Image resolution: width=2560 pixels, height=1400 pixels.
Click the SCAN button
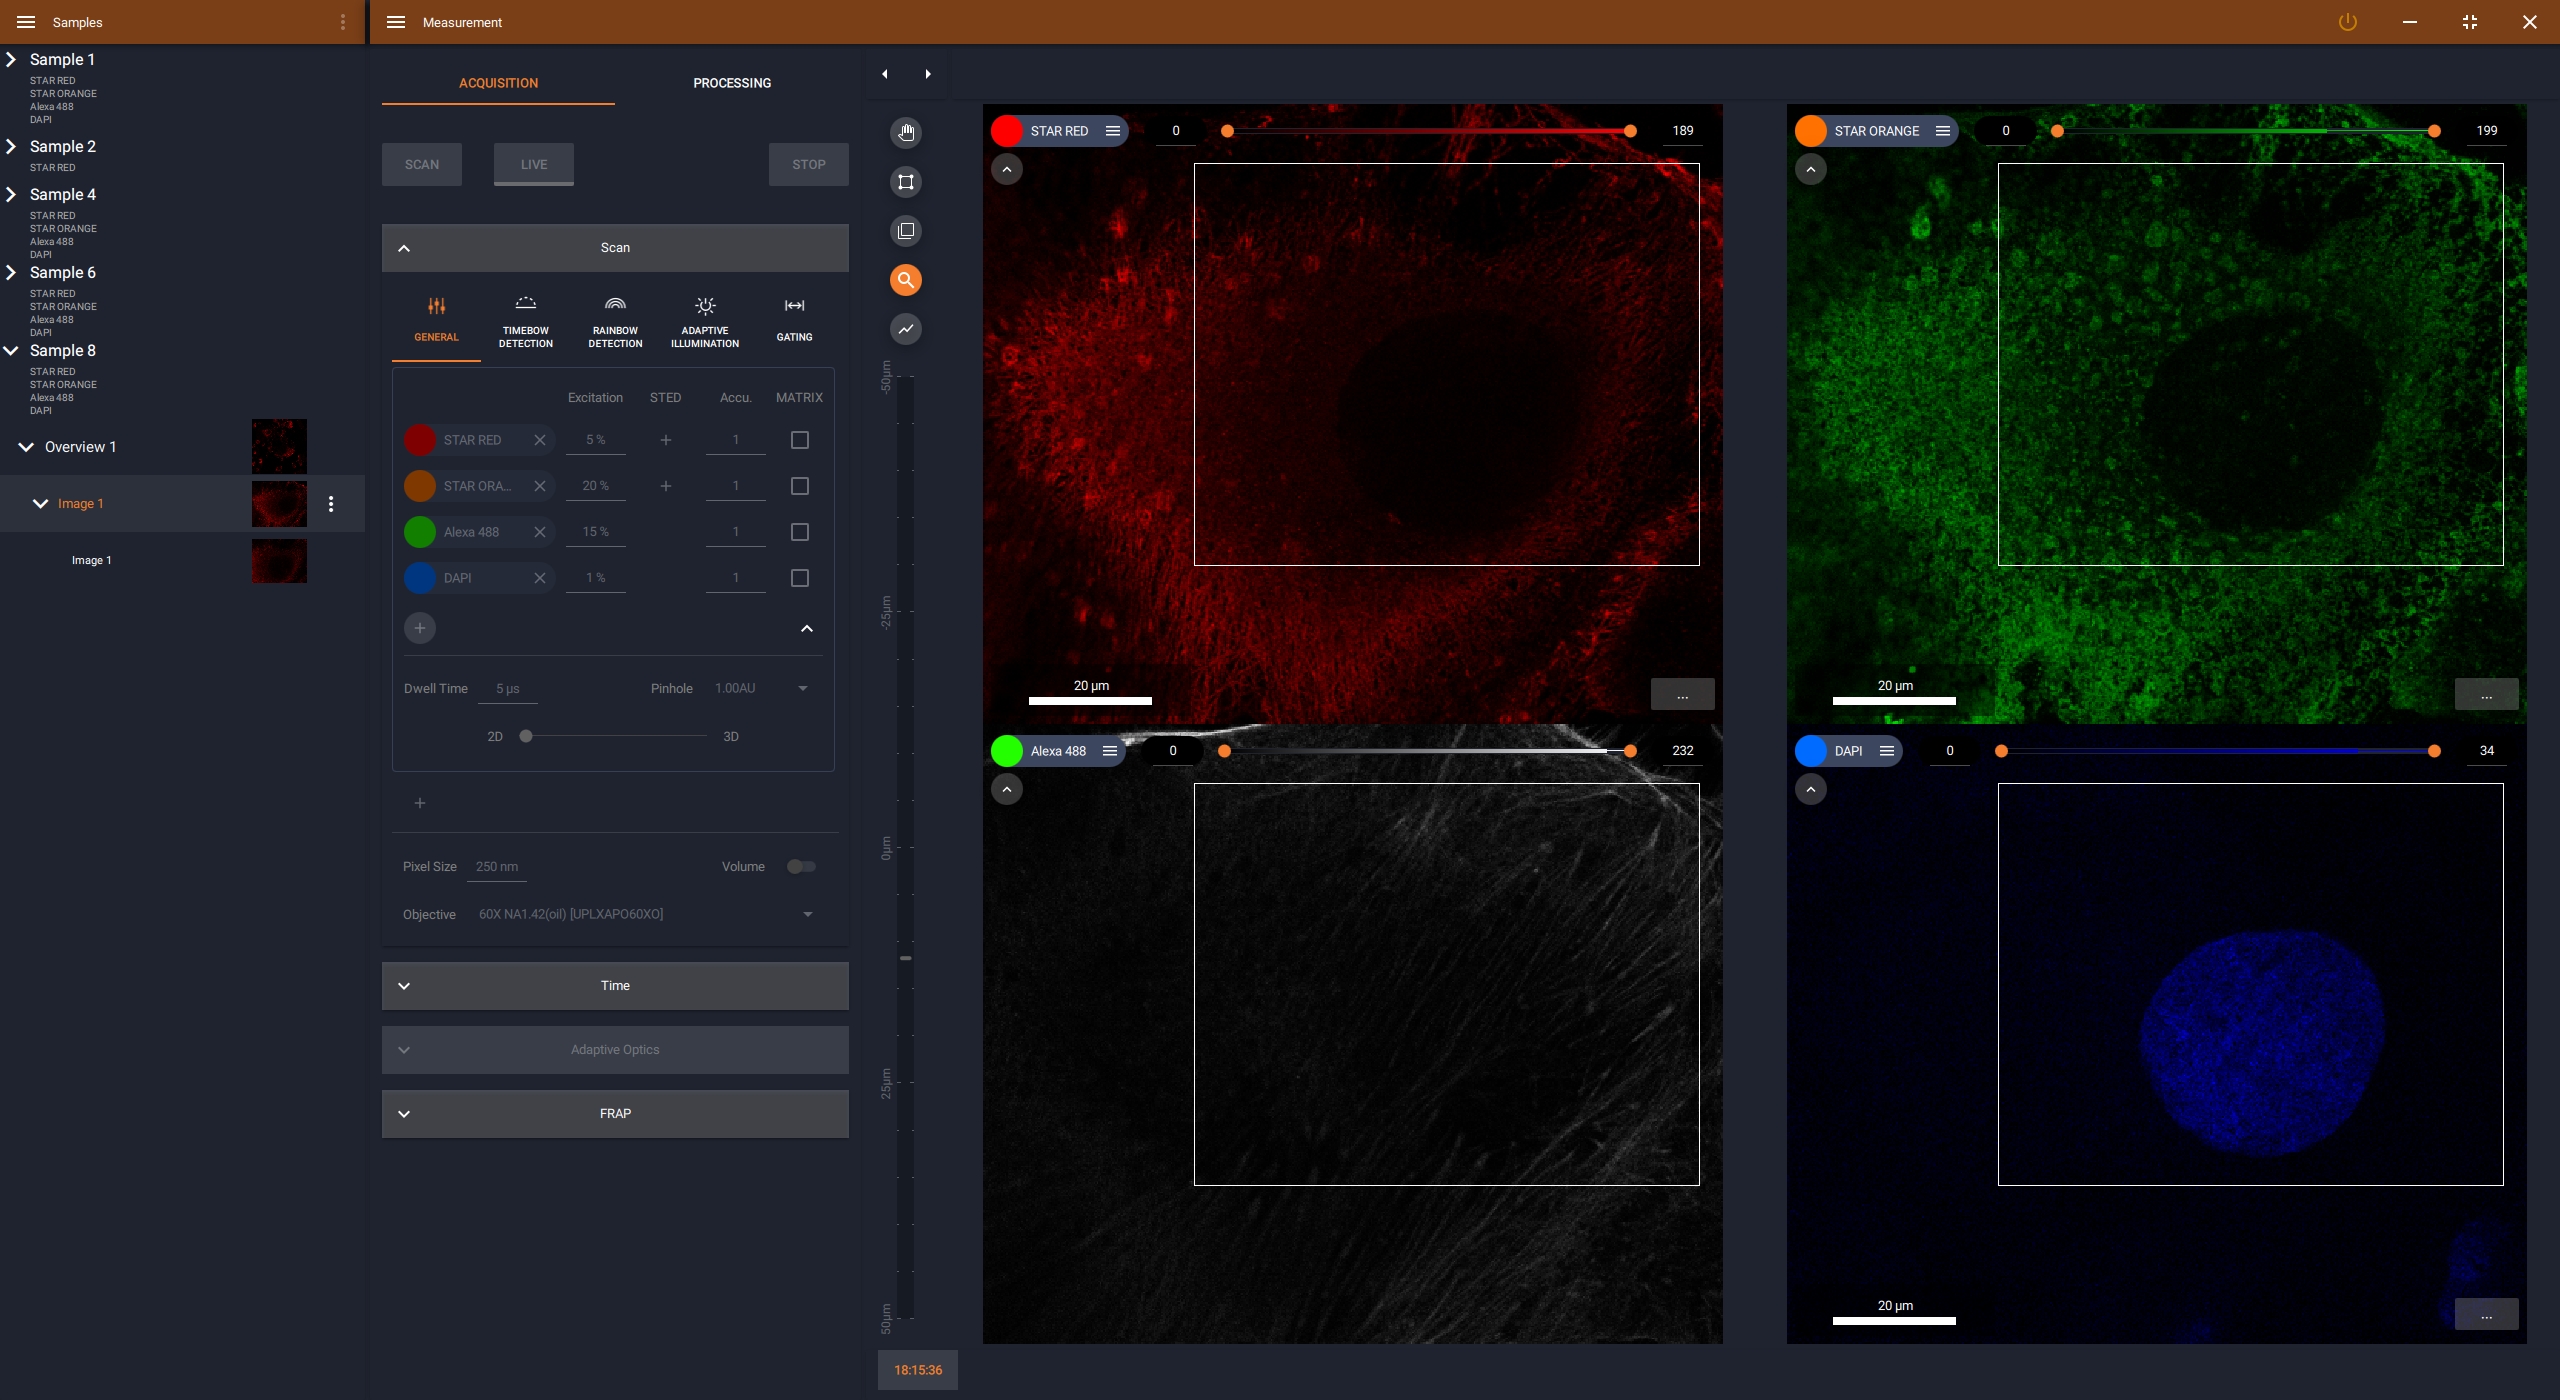(422, 165)
